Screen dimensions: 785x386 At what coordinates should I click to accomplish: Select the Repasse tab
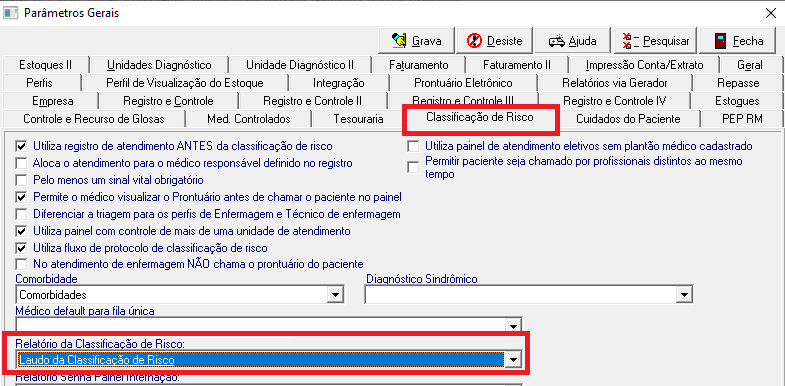[738, 83]
